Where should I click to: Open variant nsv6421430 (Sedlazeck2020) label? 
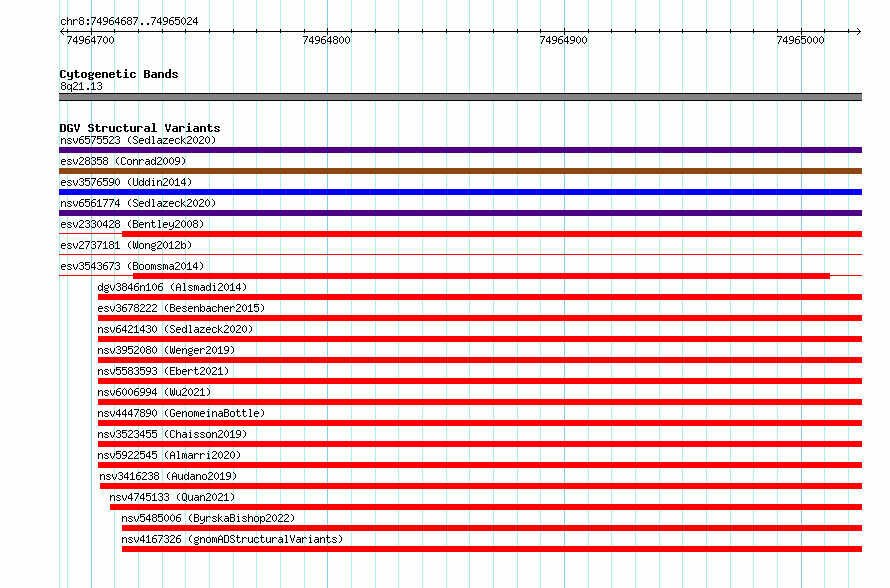[x=175, y=329]
